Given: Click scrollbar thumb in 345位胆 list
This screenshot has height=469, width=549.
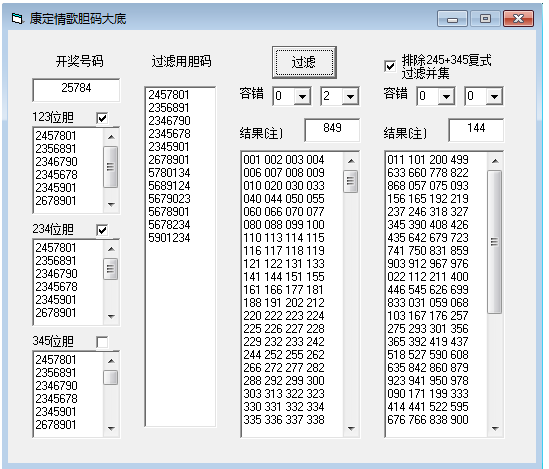Looking at the screenshot, I should tap(111, 378).
